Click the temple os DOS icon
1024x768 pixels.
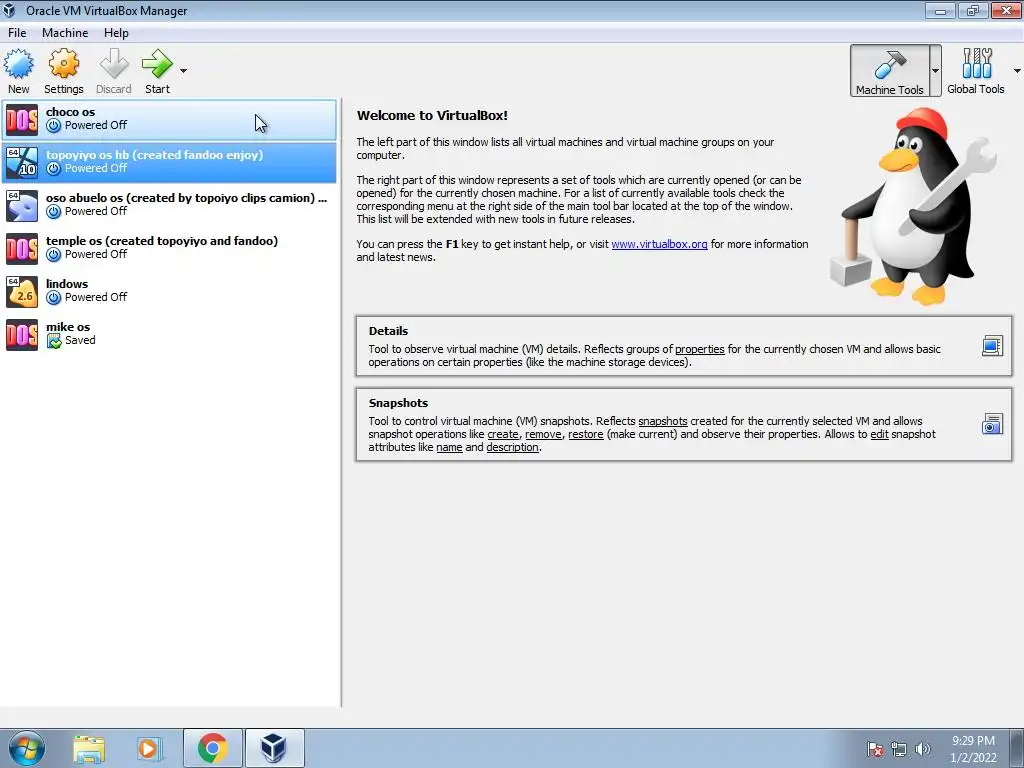point(22,249)
